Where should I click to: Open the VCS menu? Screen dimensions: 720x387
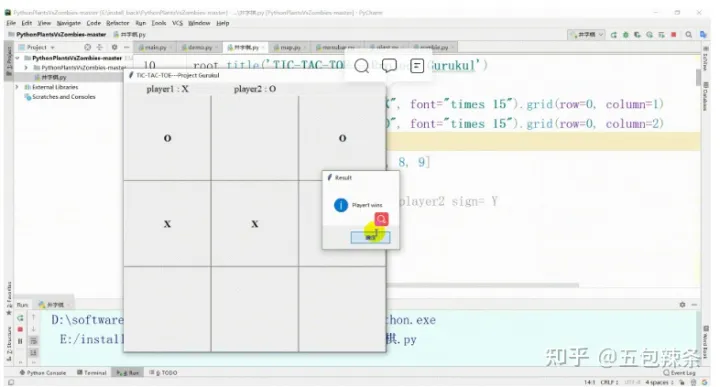click(177, 23)
